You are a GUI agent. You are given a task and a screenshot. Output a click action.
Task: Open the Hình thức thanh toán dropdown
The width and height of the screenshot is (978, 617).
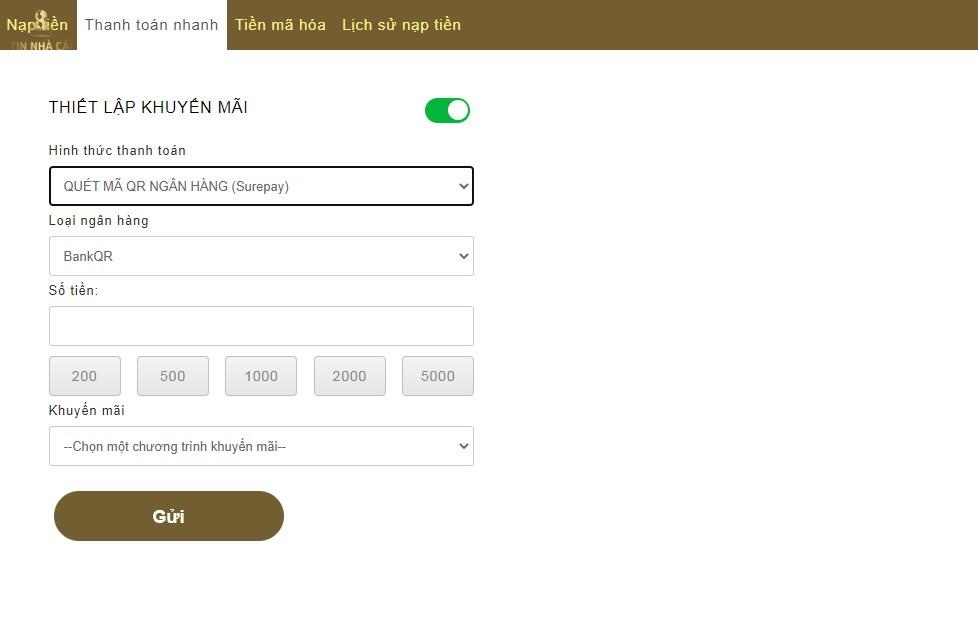(x=261, y=186)
